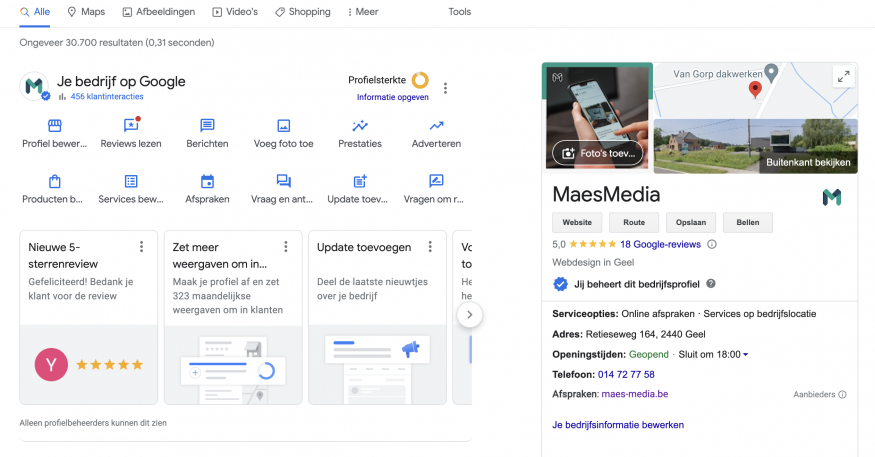Open Buitenkant bekijken street view thumbnail
The width and height of the screenshot is (875, 457).
coord(756,146)
